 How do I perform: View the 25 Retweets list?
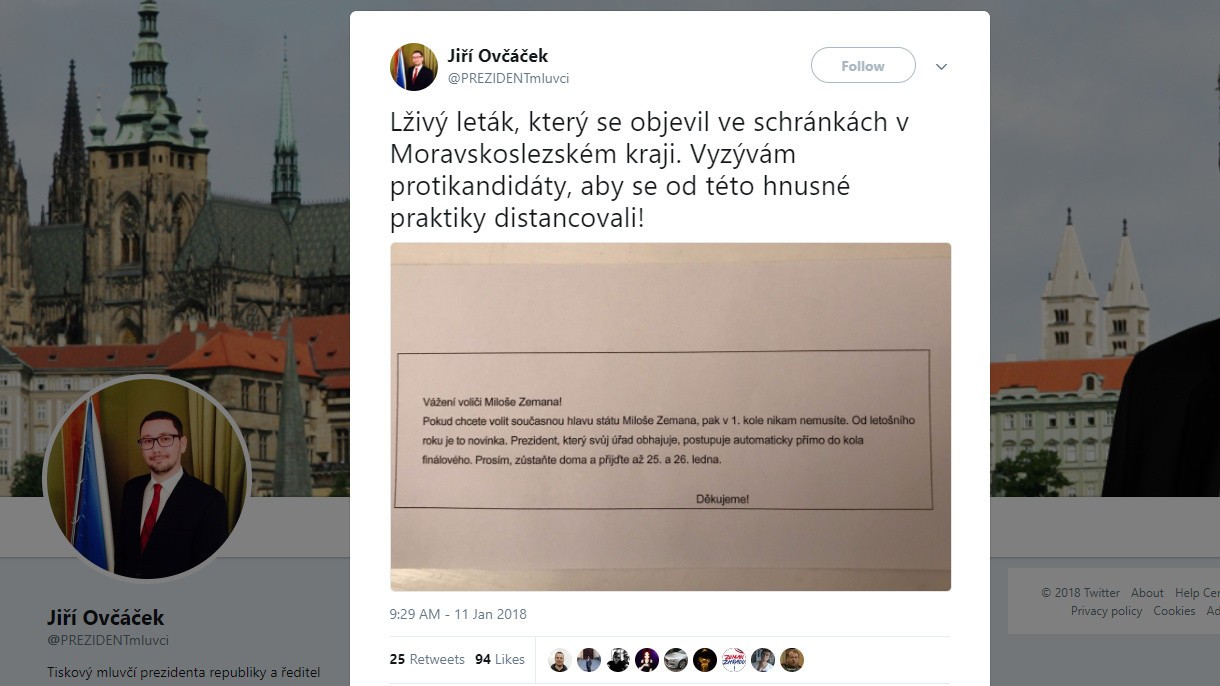point(427,659)
